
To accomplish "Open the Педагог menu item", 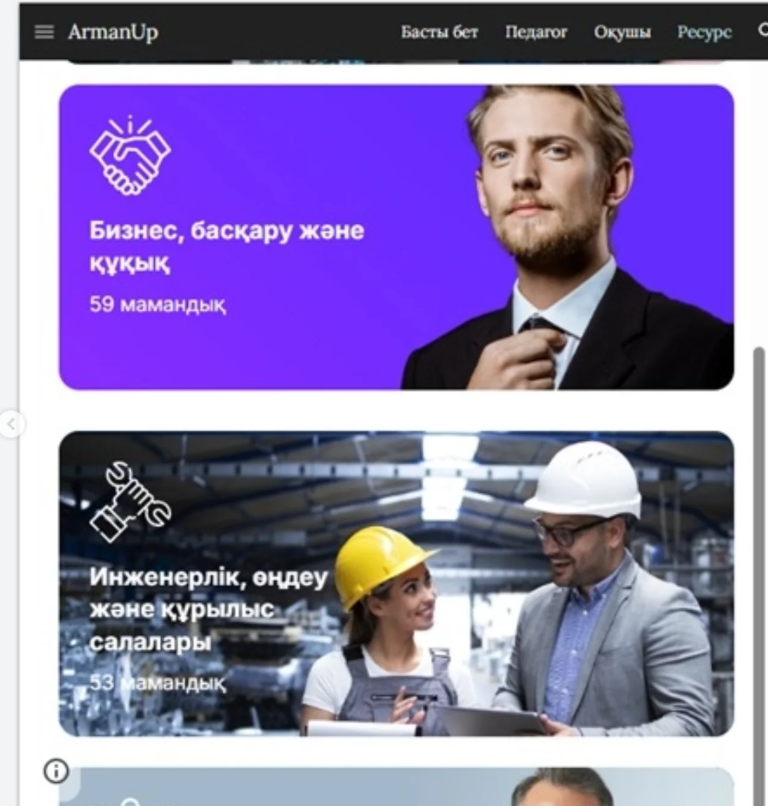I will 536,32.
